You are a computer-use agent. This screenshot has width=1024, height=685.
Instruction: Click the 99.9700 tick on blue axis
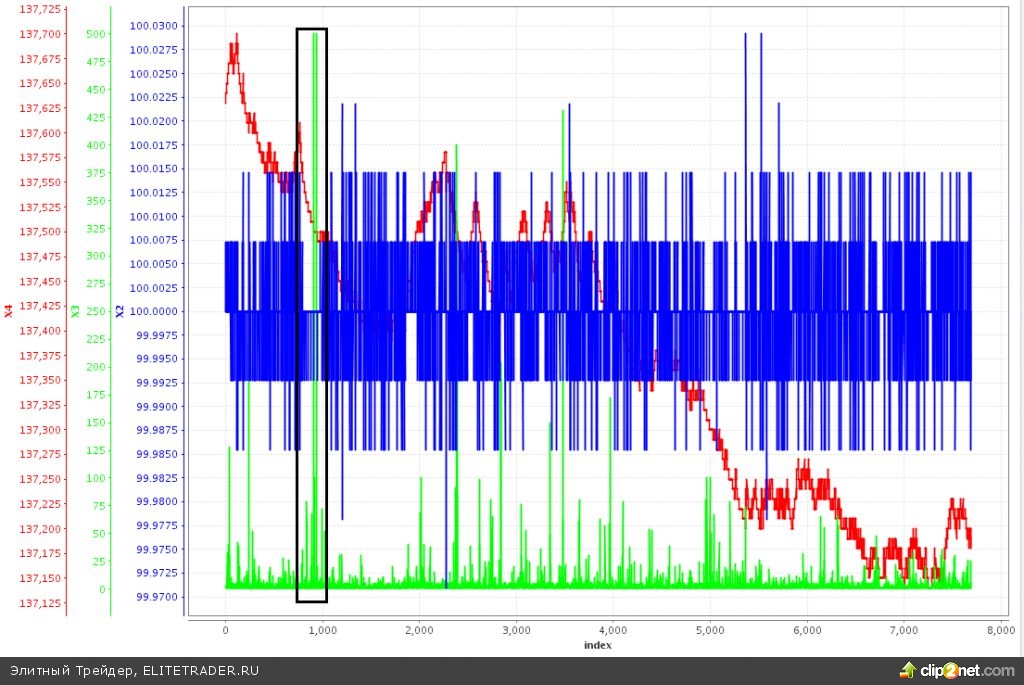(x=156, y=597)
